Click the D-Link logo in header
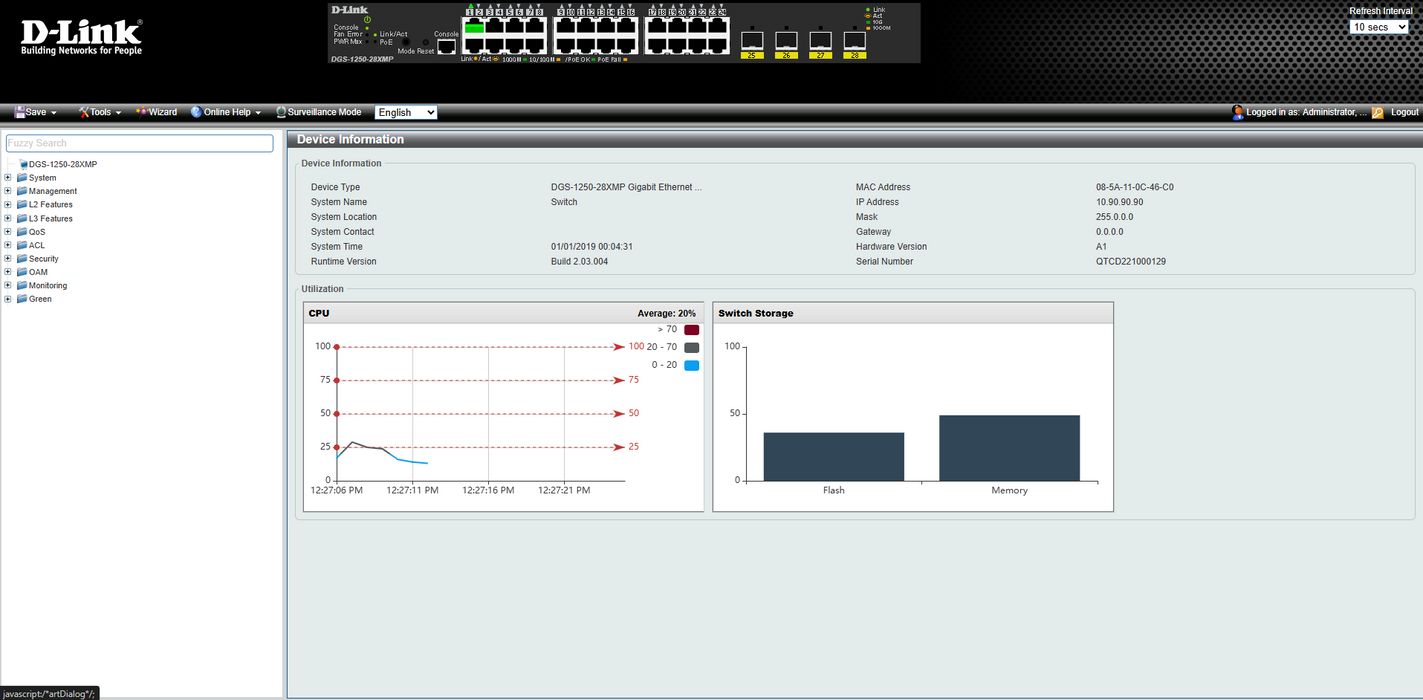Image resolution: width=1423 pixels, height=700 pixels. [x=82, y=37]
